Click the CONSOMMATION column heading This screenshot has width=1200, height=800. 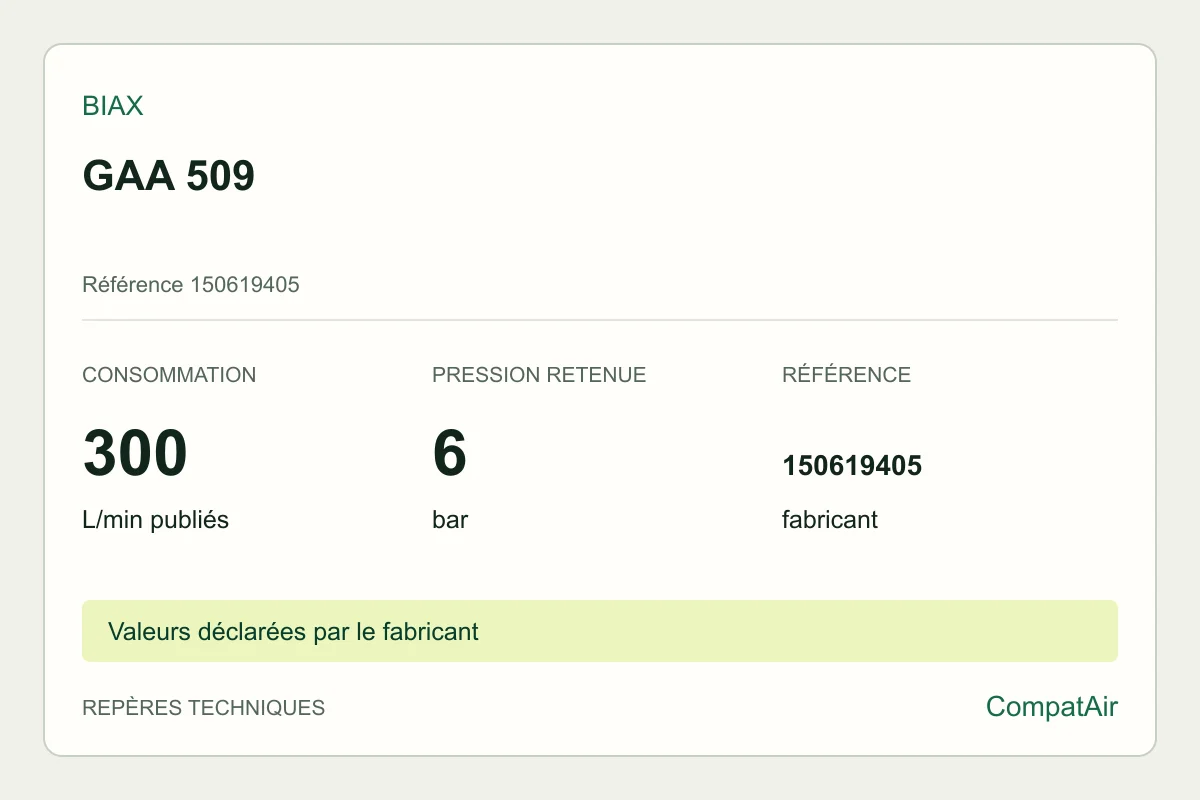click(x=169, y=375)
